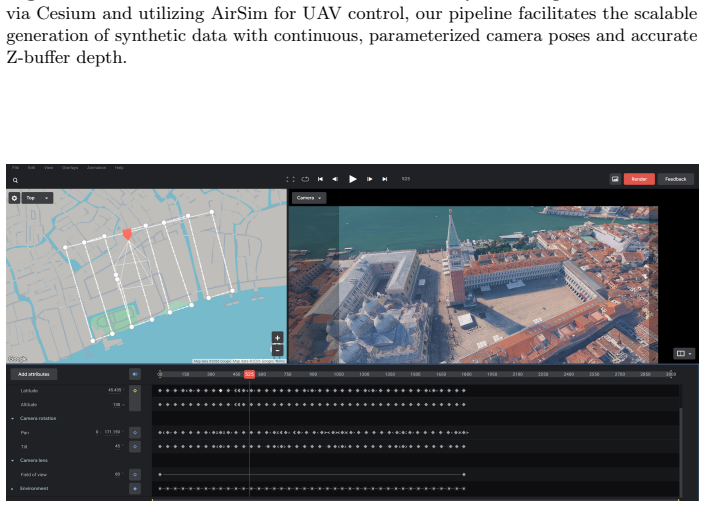Collapse the Camera rotation group
The image size is (705, 507).
[x=13, y=418]
